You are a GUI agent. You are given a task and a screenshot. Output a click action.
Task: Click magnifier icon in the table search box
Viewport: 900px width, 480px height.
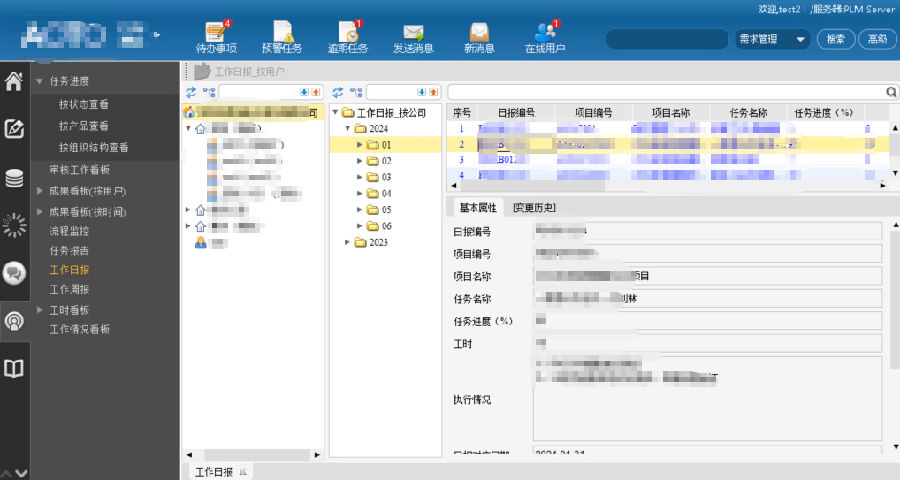[x=891, y=92]
